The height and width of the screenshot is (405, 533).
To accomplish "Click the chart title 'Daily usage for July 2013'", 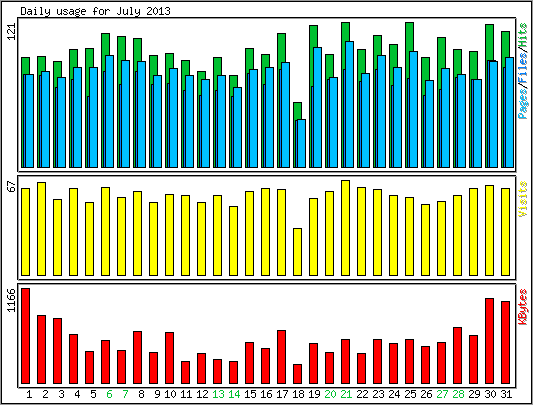I will point(95,11).
